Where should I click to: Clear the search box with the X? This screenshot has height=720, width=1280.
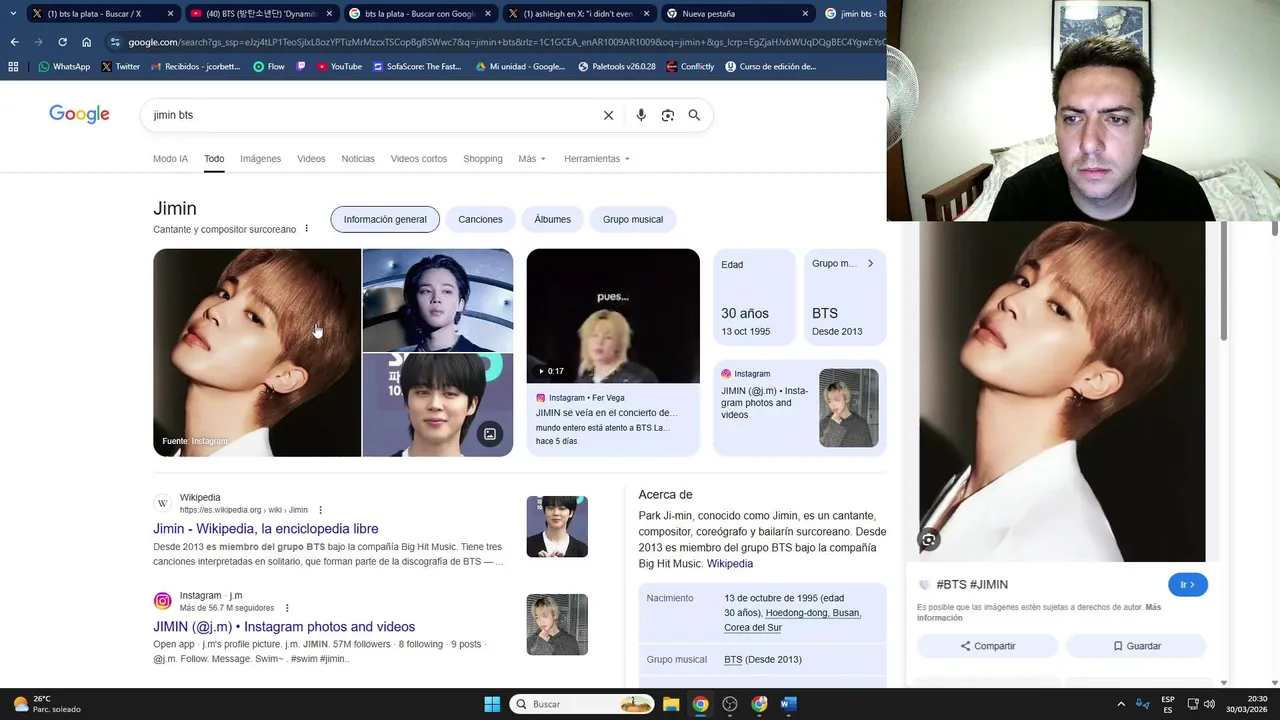click(x=608, y=115)
